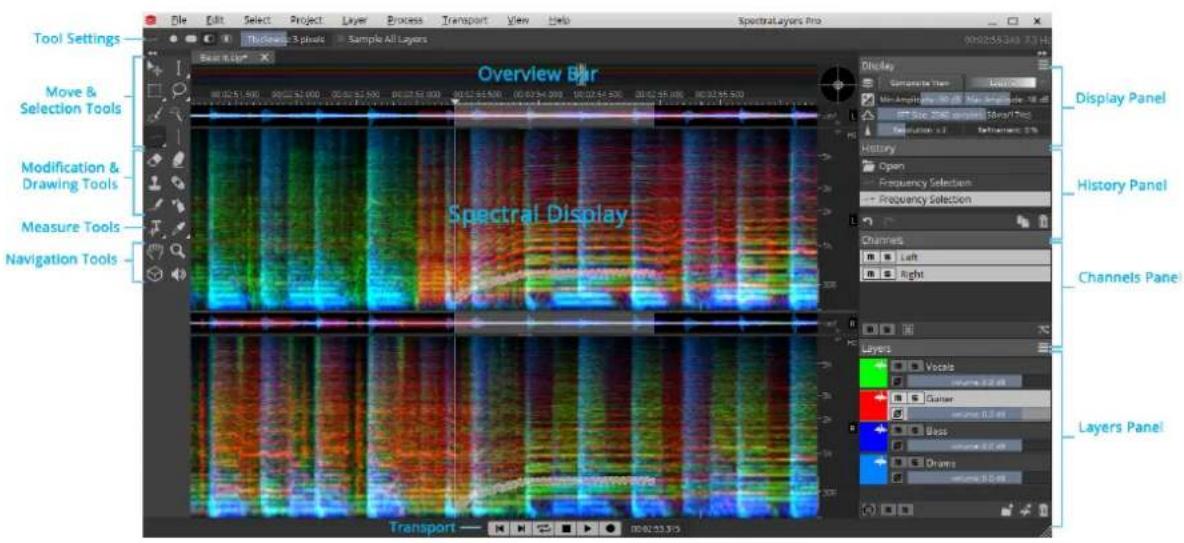Open the Transport menu
The width and height of the screenshot is (1184, 543).
point(465,20)
